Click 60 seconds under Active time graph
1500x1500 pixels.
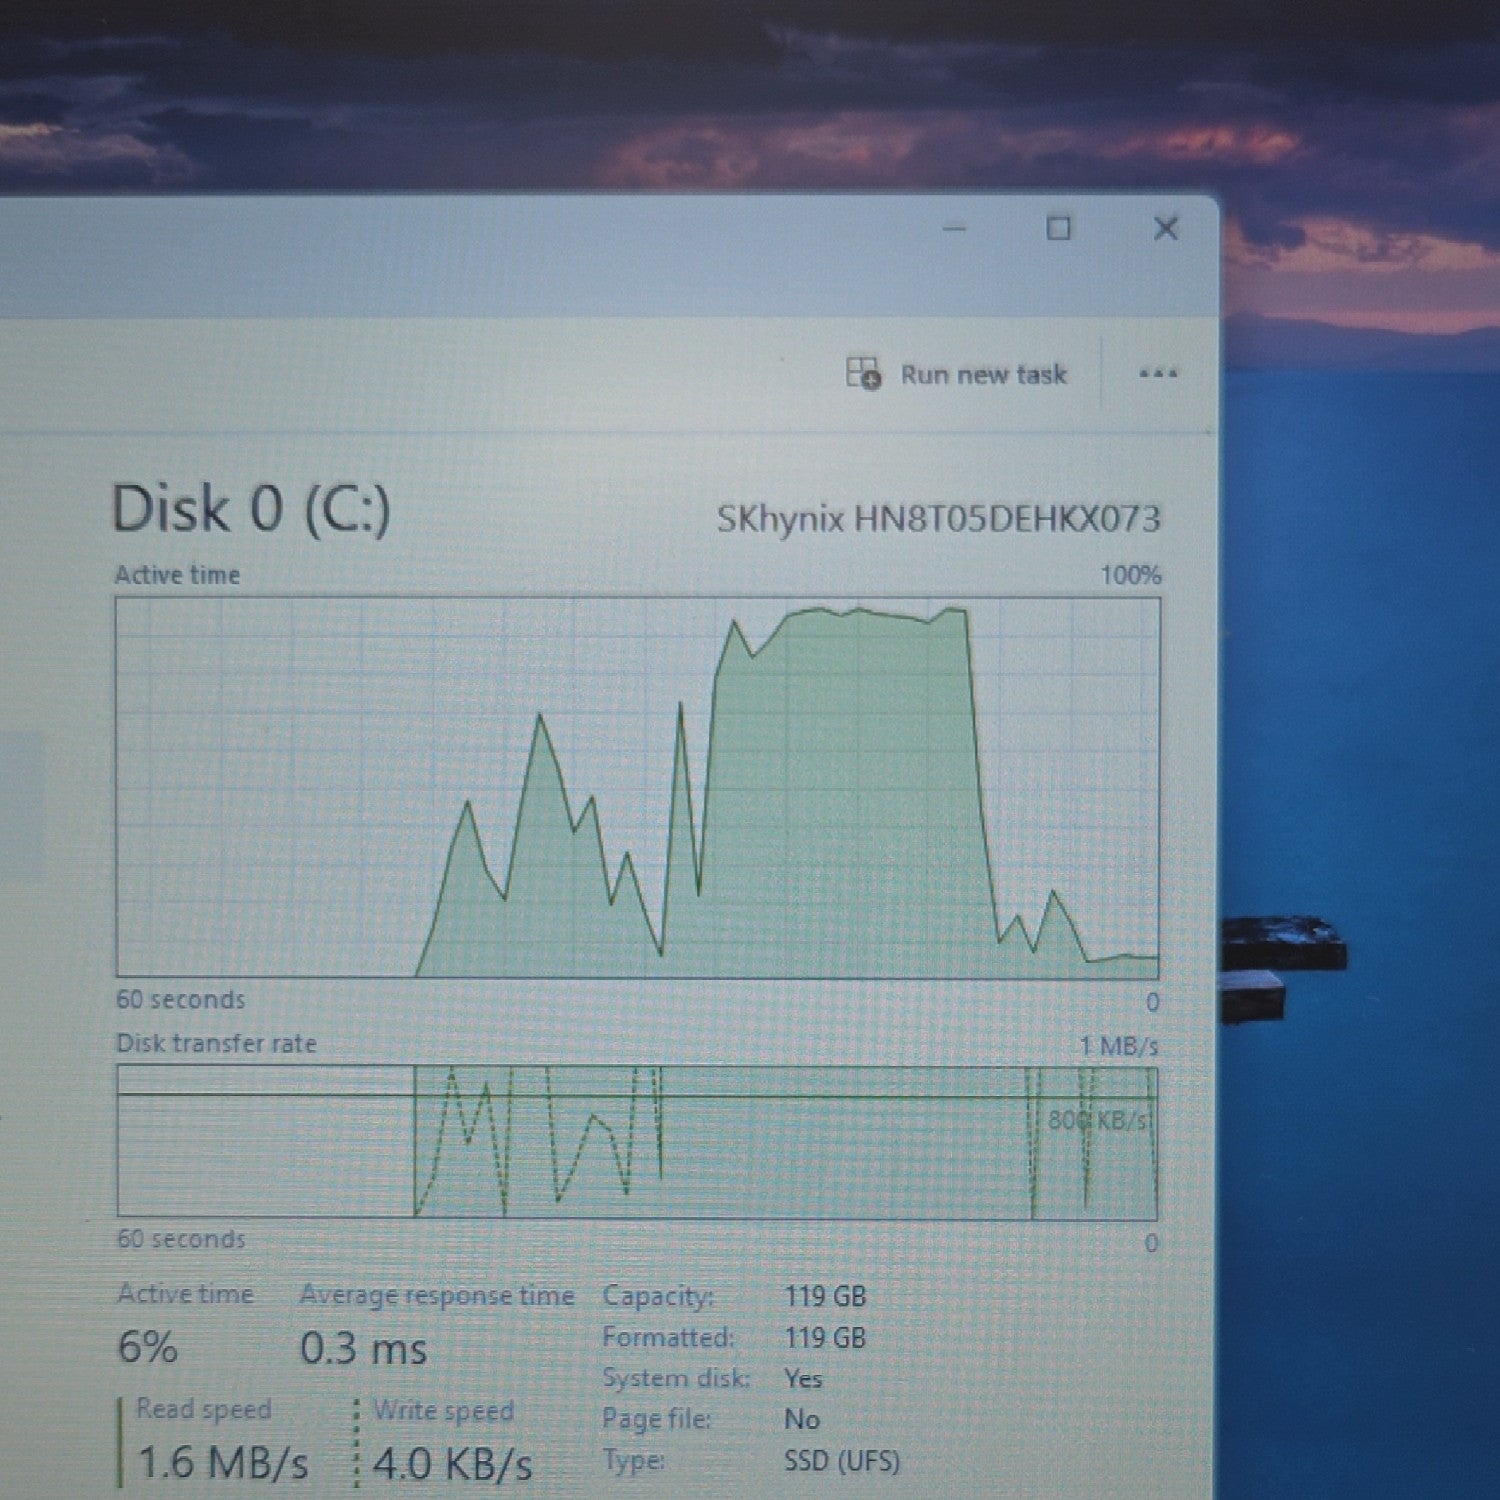point(180,1000)
